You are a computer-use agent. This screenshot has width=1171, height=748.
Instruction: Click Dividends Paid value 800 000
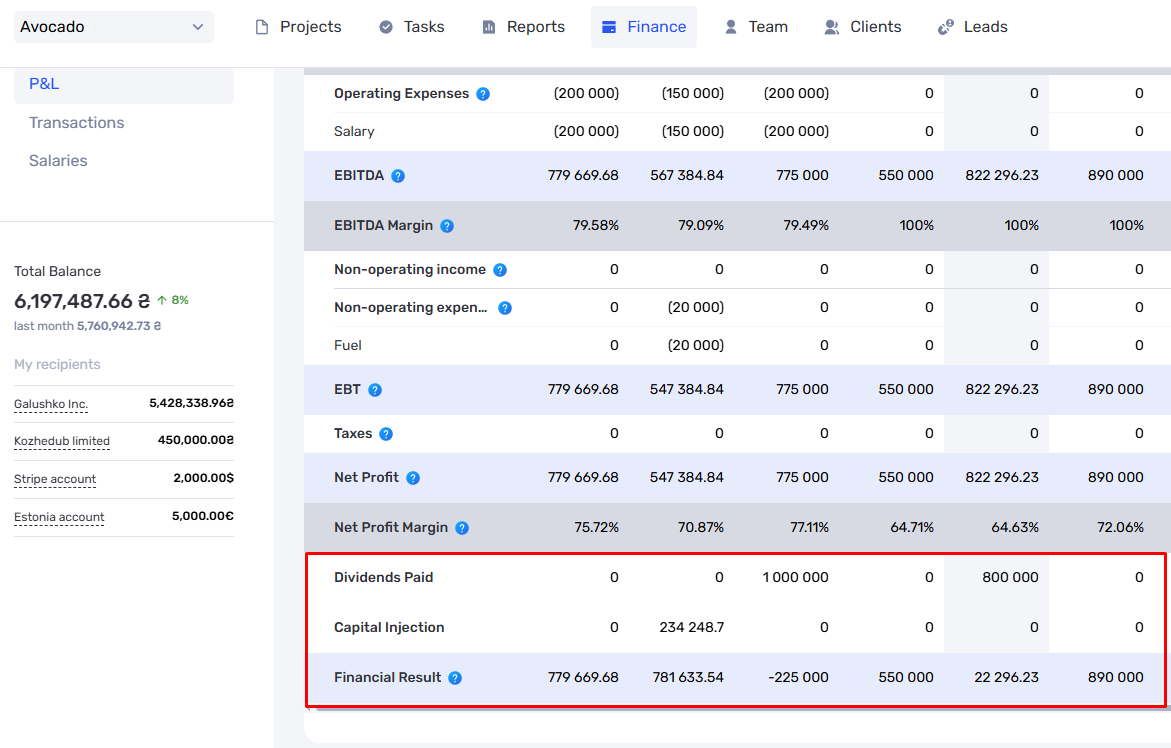point(1010,577)
